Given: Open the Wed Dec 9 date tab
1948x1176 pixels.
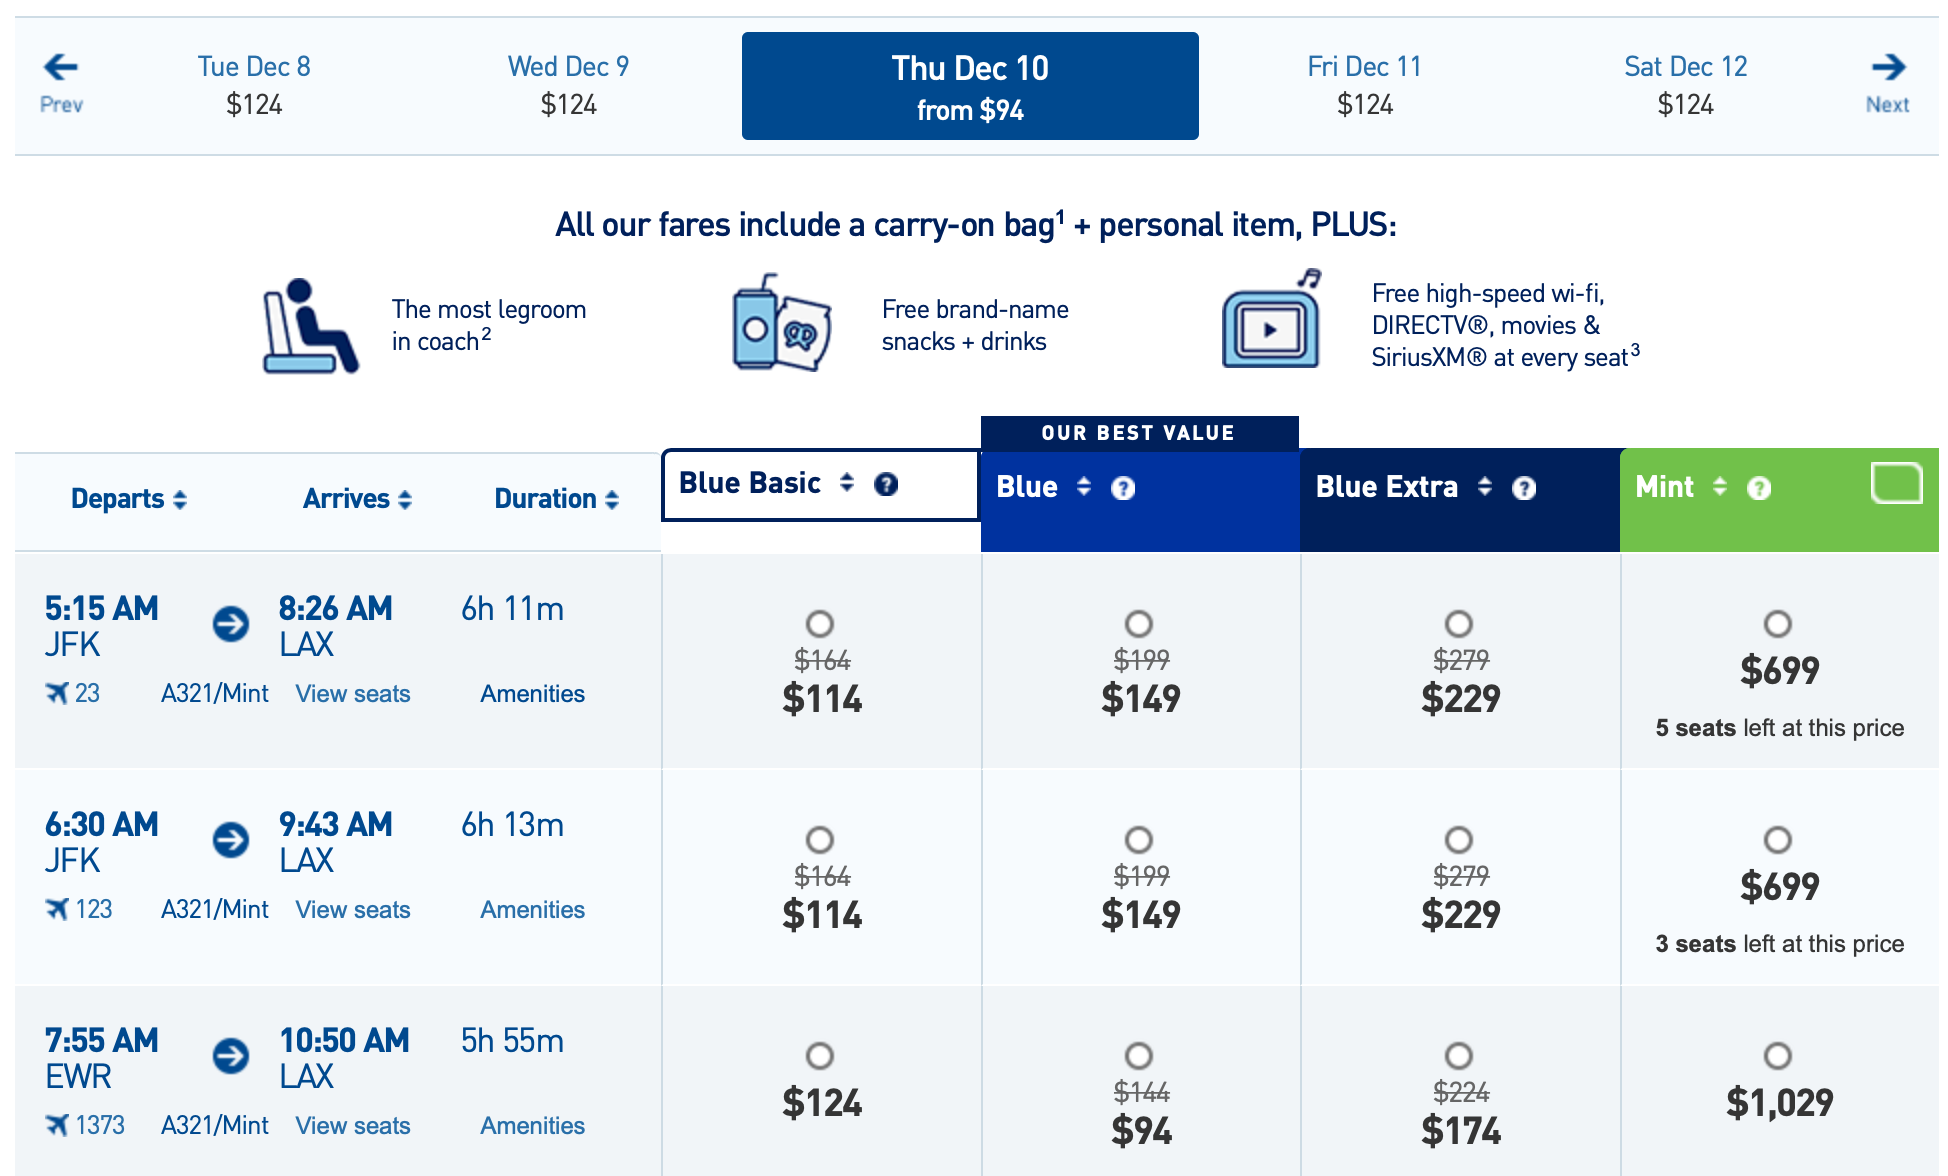Looking at the screenshot, I should [x=568, y=85].
